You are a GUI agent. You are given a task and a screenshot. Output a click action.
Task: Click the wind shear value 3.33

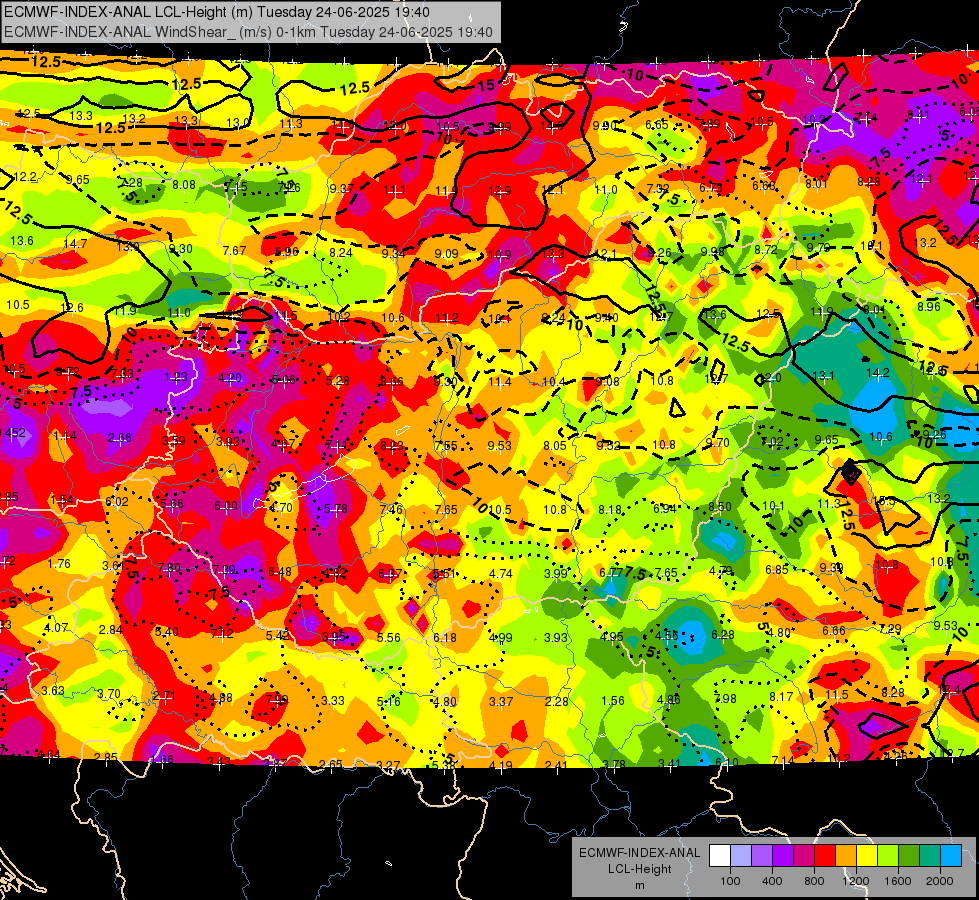[333, 701]
